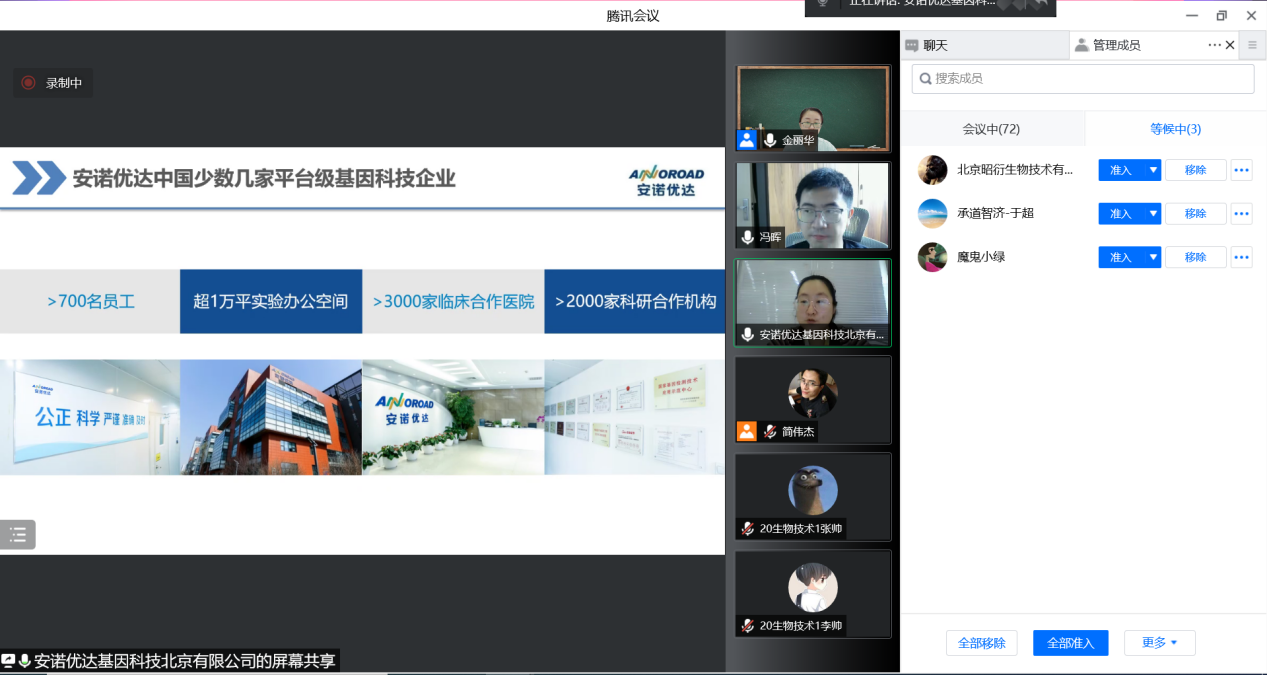The width and height of the screenshot is (1267, 675).
Task: Click the three-dot menu in 管理成员 tab header
Action: tap(1214, 45)
